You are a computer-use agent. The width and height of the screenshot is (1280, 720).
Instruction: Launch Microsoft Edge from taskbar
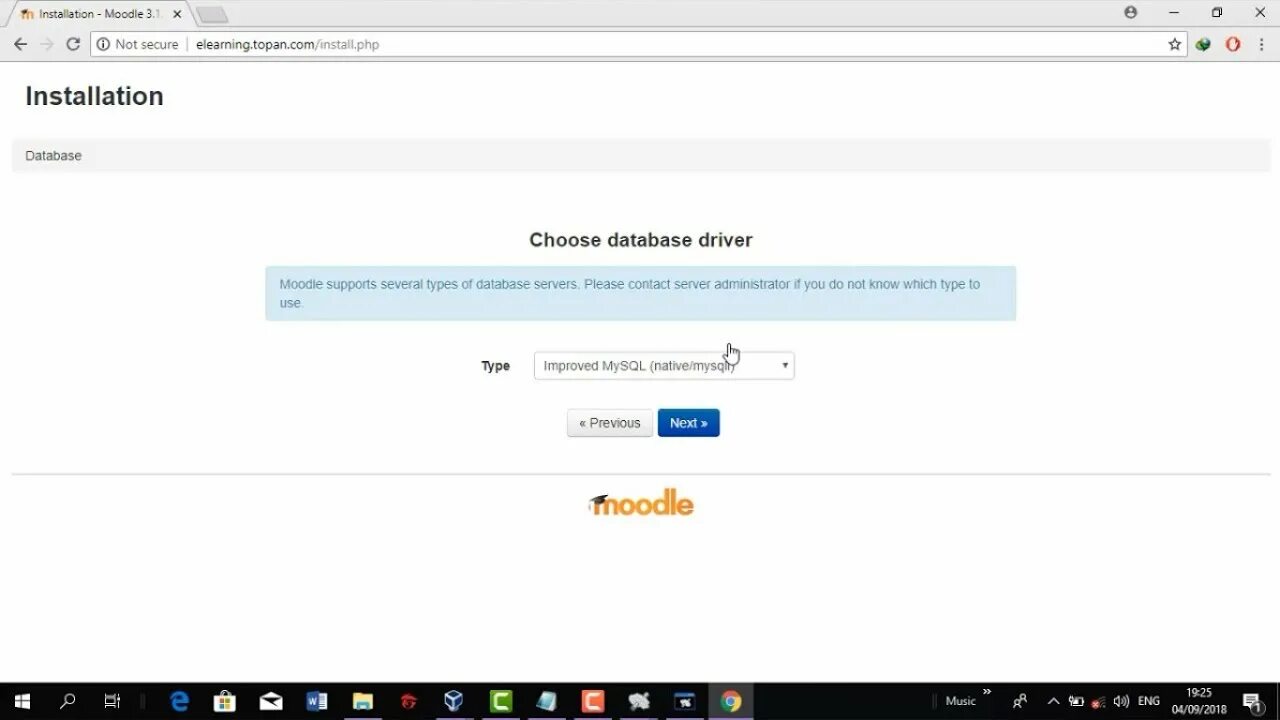point(179,701)
